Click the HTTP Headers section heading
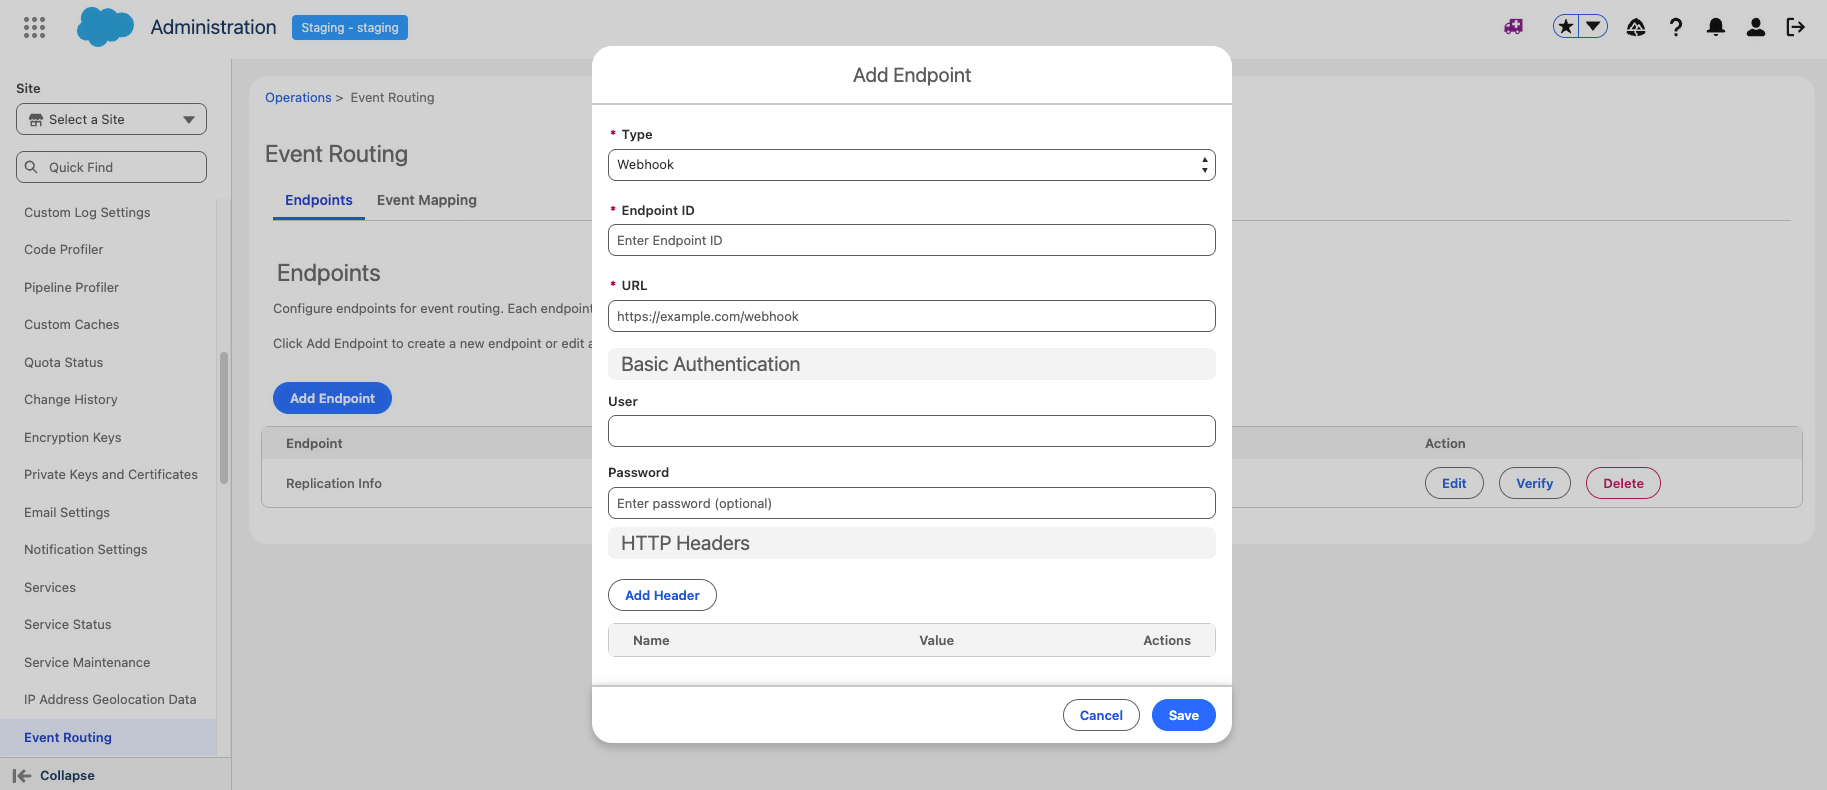1827x790 pixels. (x=685, y=543)
